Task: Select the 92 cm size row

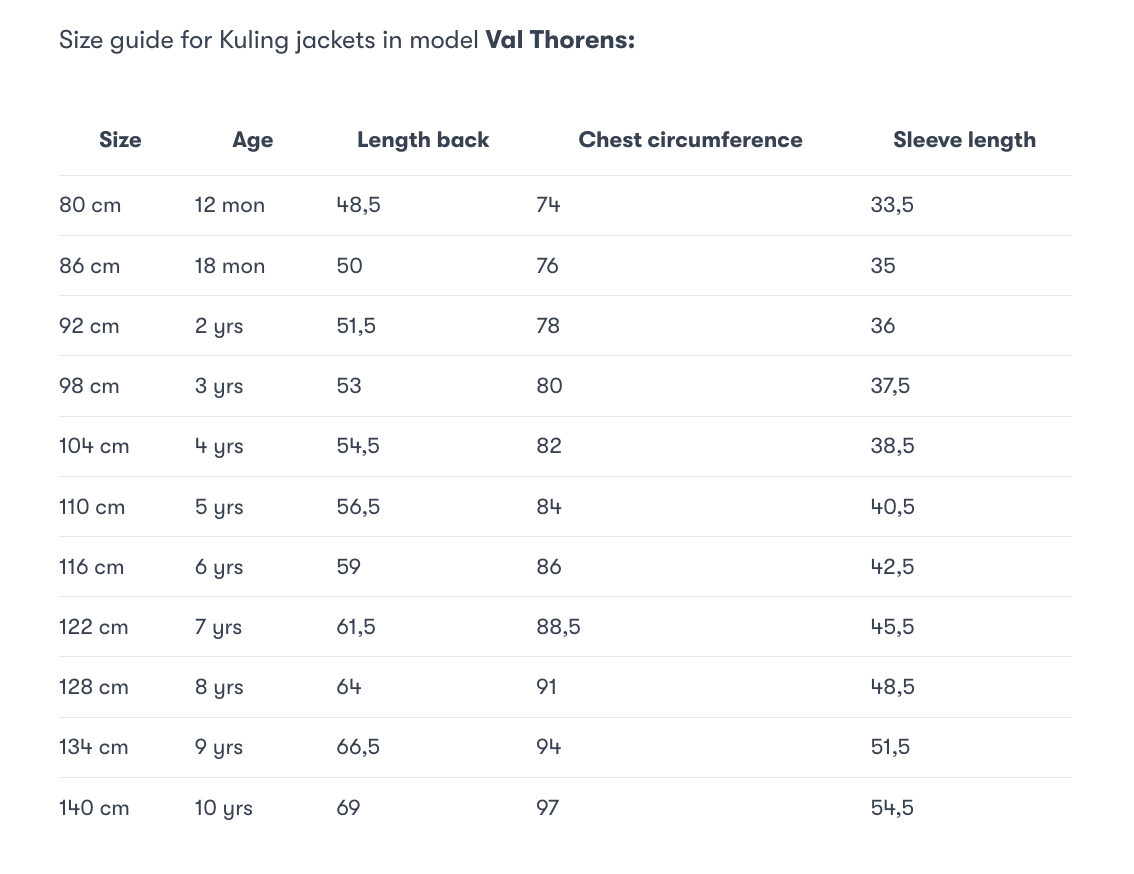Action: (x=565, y=326)
